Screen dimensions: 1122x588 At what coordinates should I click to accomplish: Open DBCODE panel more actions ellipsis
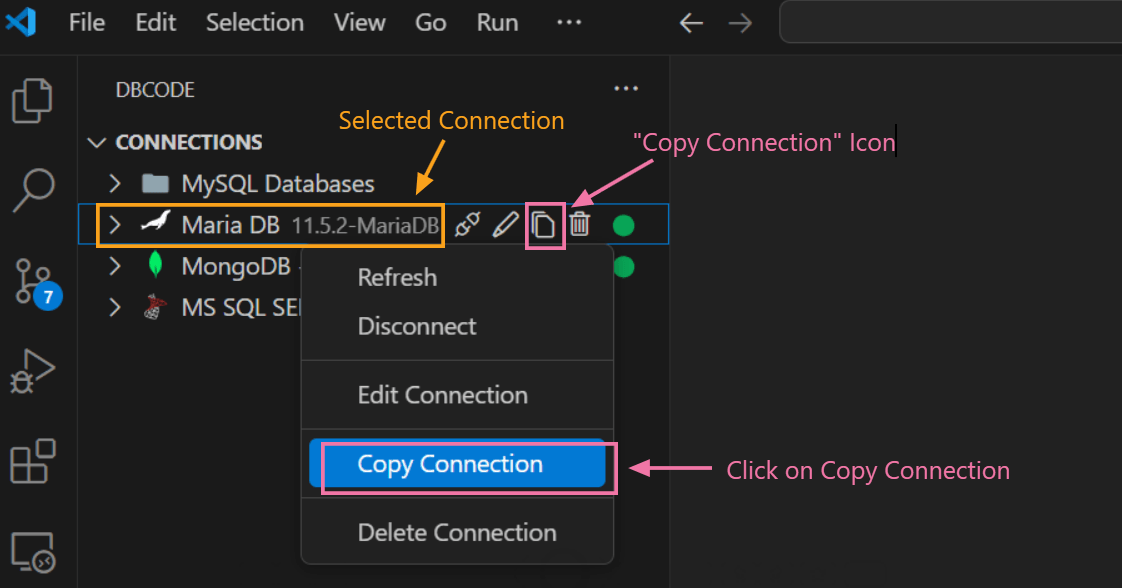[x=626, y=89]
